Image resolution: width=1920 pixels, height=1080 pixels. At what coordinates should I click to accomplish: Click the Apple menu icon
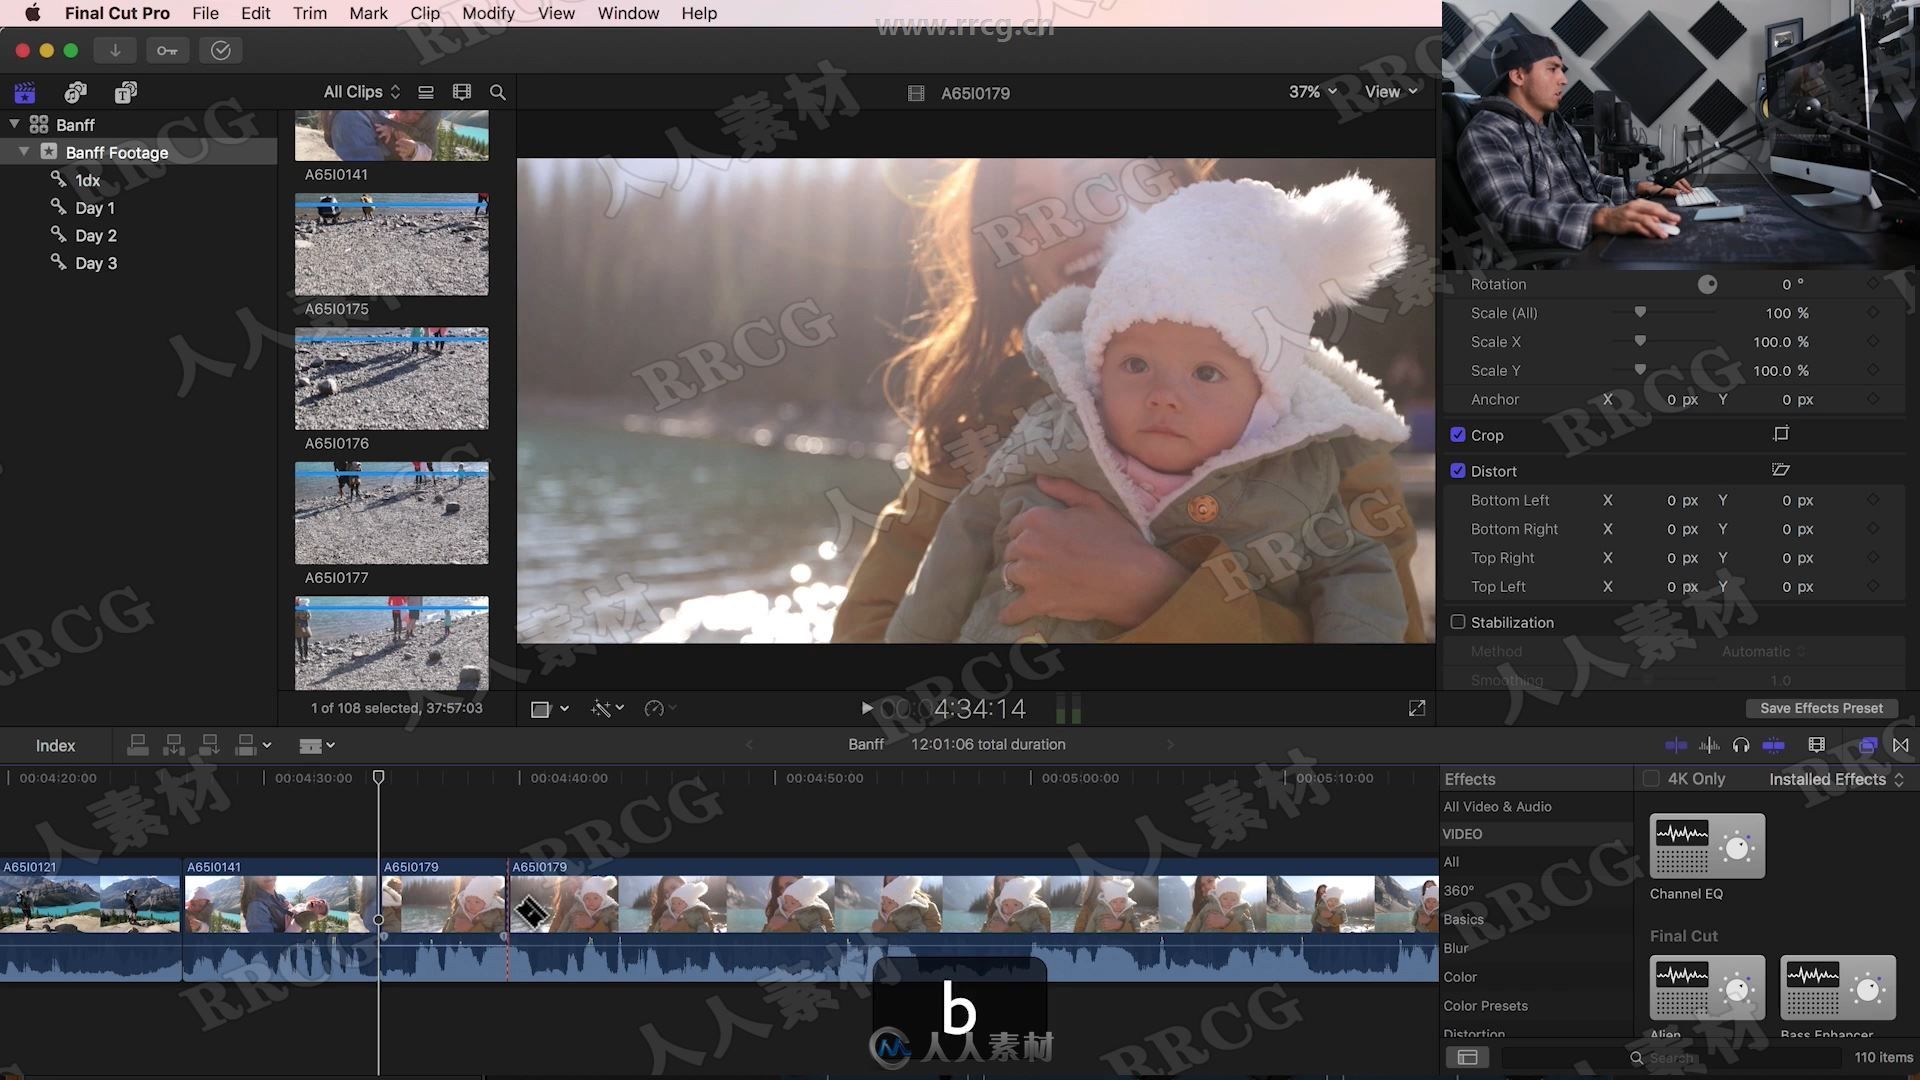(x=32, y=13)
